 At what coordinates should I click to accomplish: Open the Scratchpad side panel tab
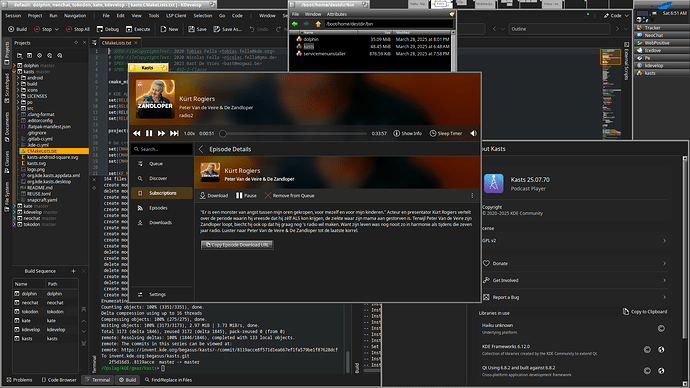point(7,88)
